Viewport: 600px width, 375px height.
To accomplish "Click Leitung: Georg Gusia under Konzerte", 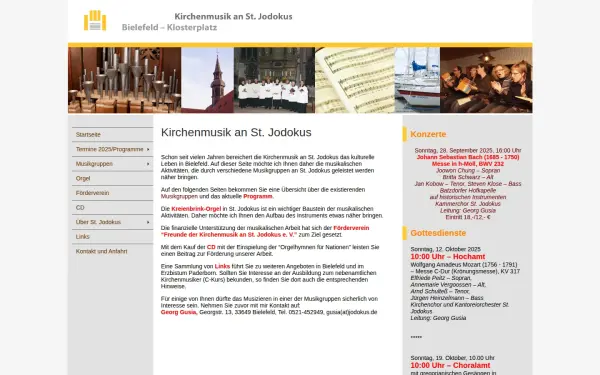I will tap(468, 210).
